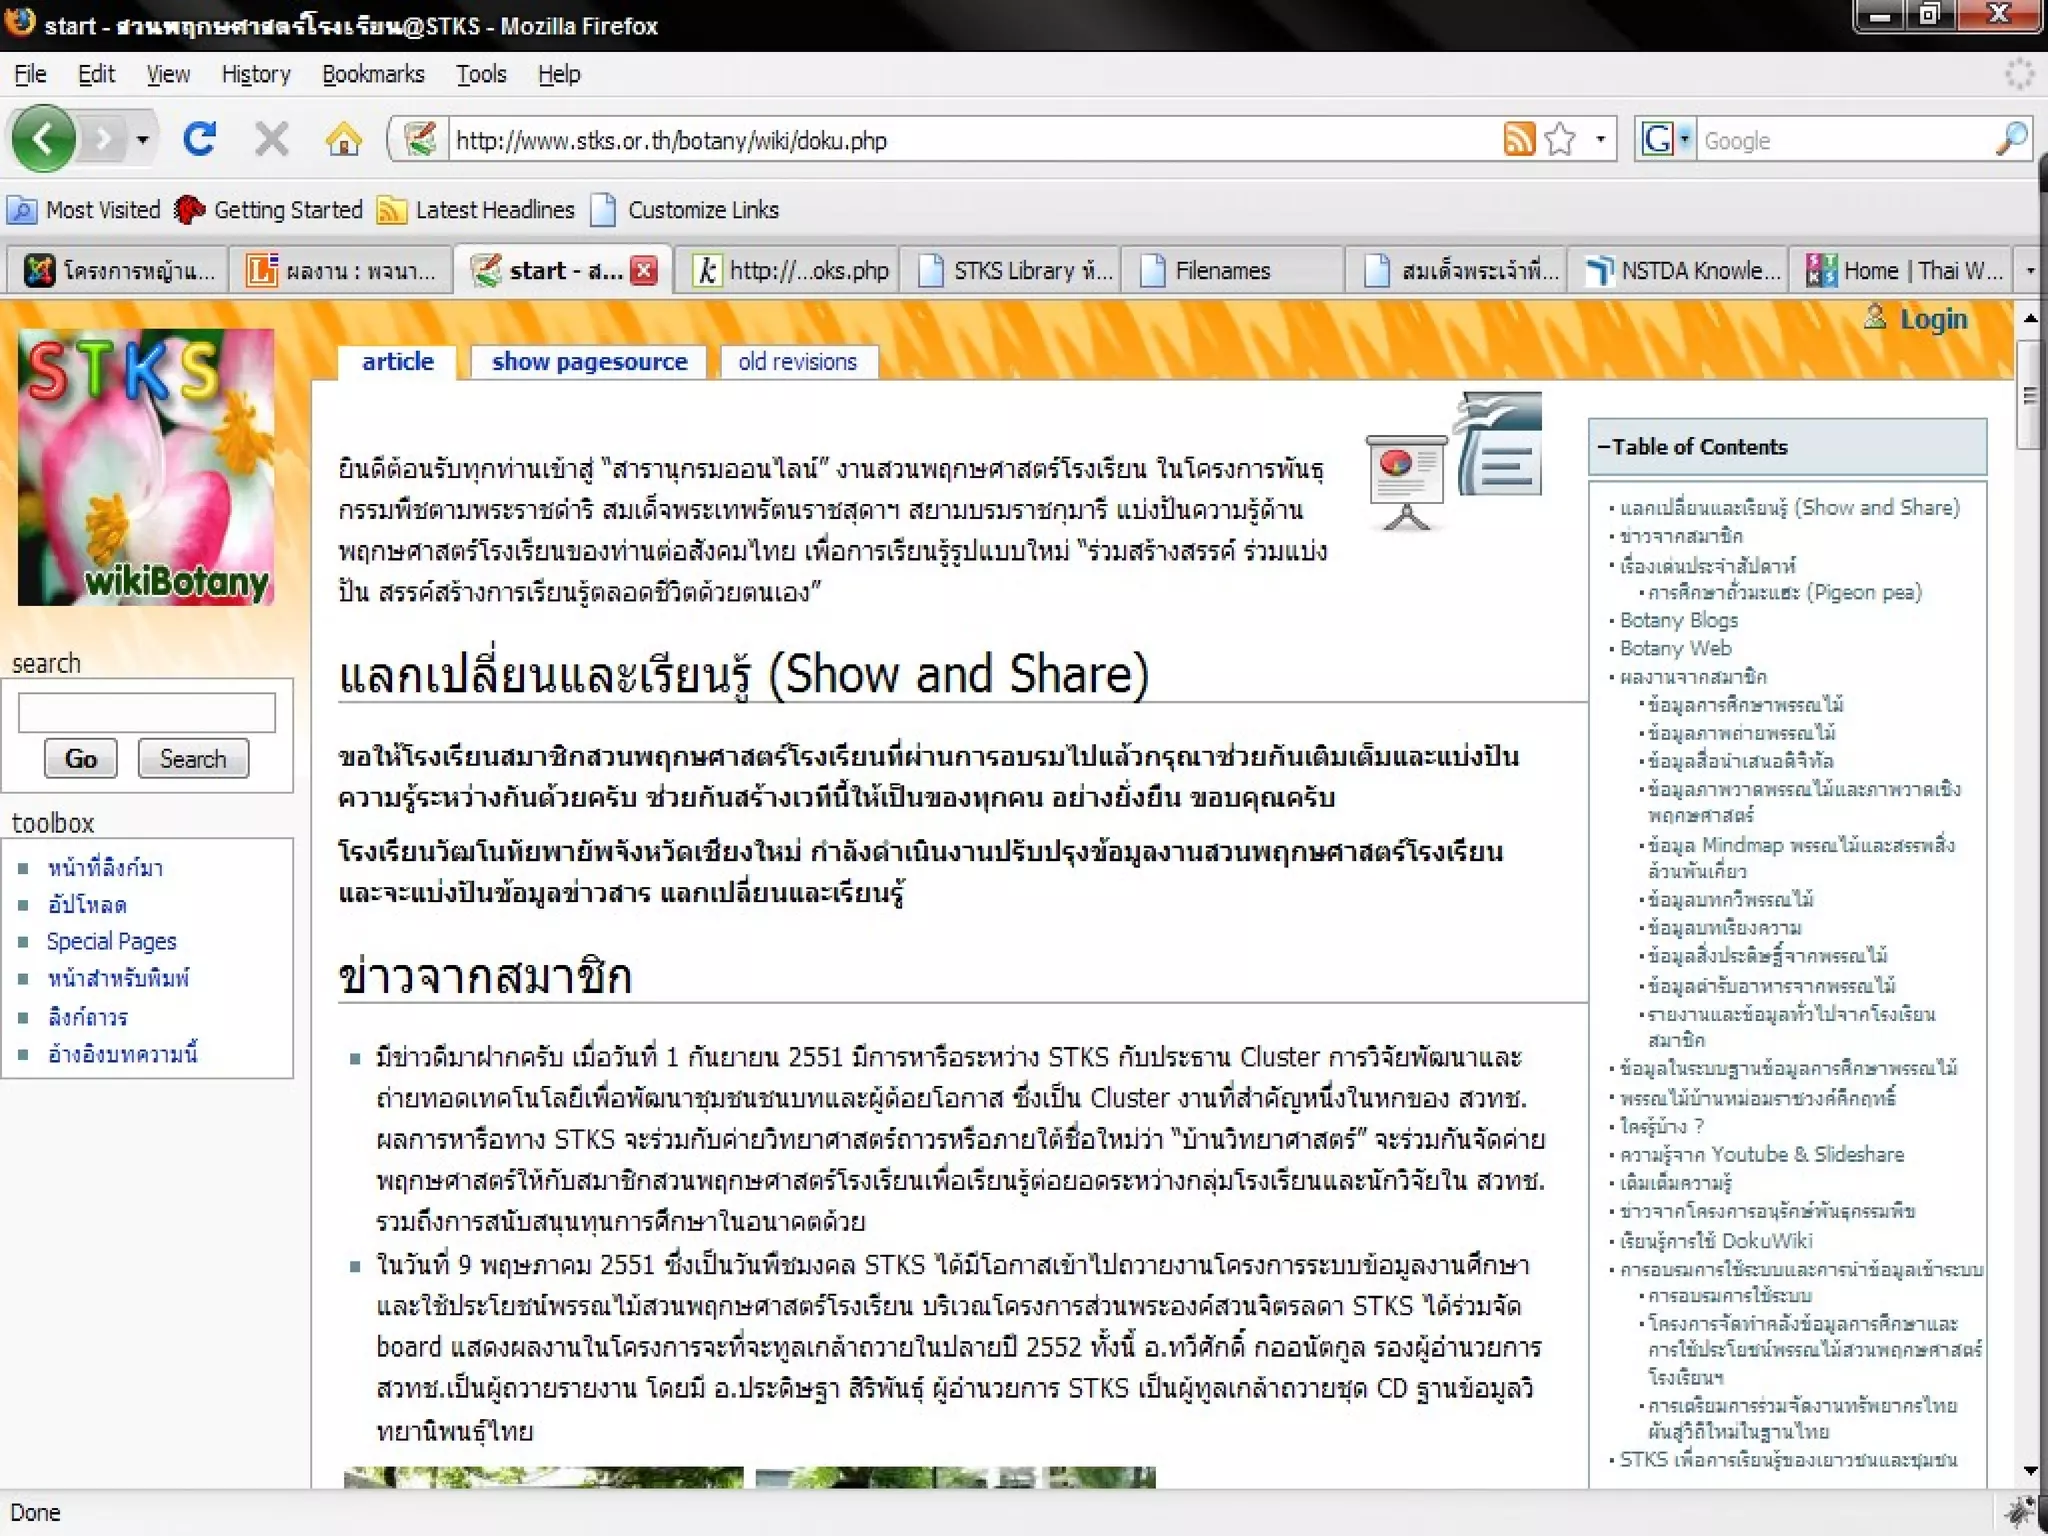Click the Back navigation arrow
2048x1536 pixels.
pos(43,139)
